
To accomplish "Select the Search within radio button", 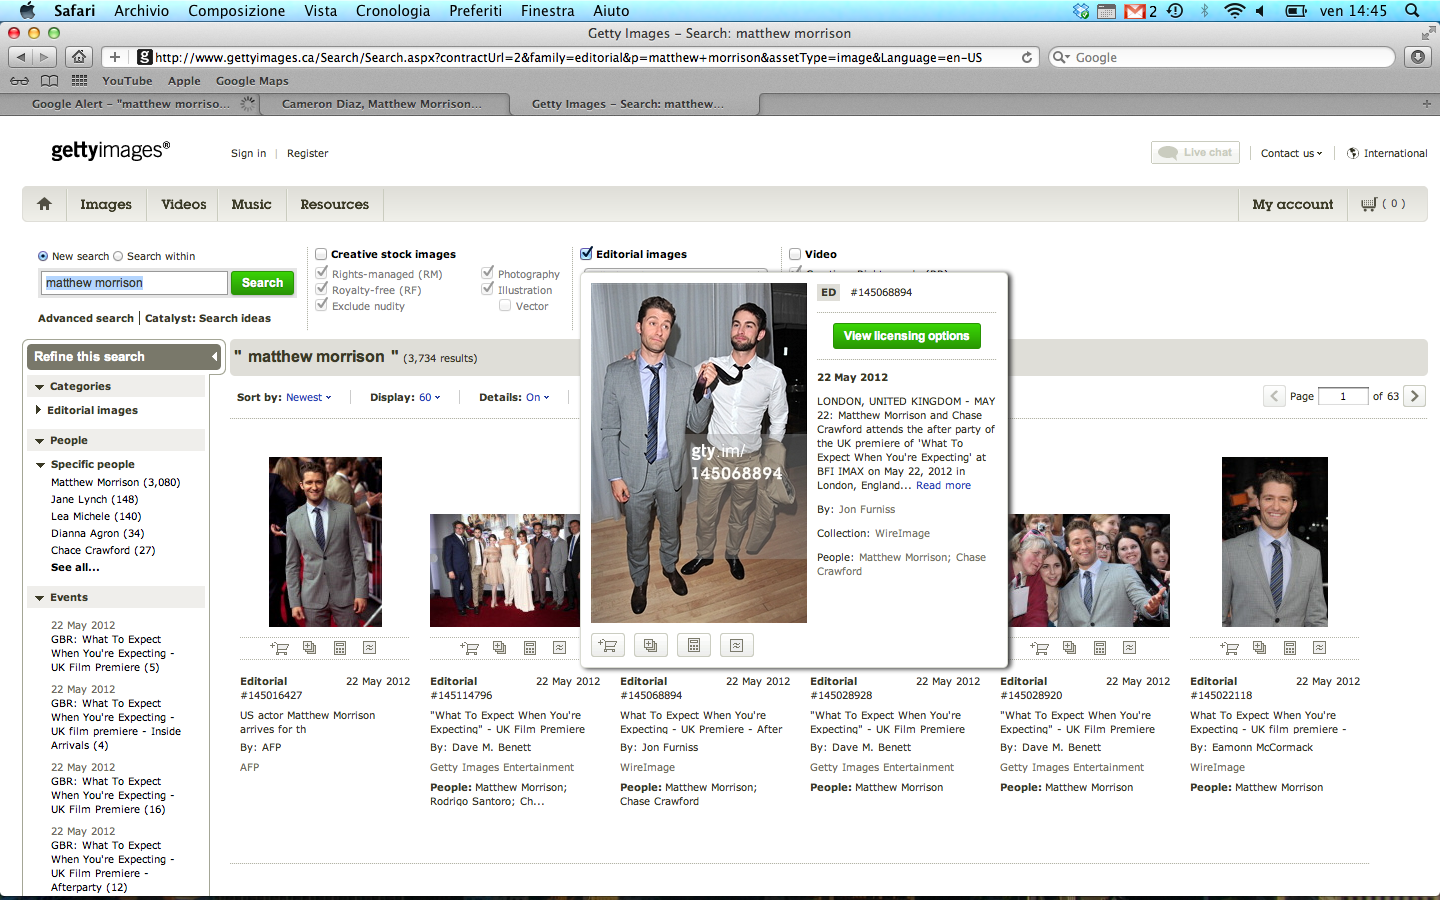I will coord(118,256).
